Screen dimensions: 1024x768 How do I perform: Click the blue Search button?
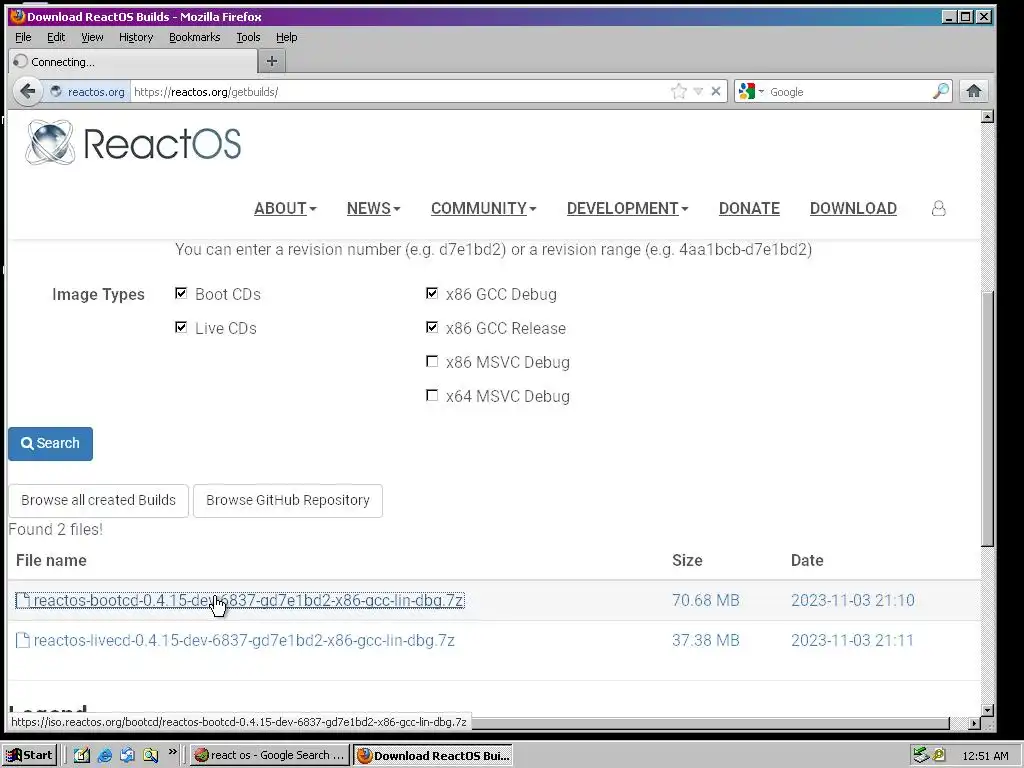click(50, 443)
